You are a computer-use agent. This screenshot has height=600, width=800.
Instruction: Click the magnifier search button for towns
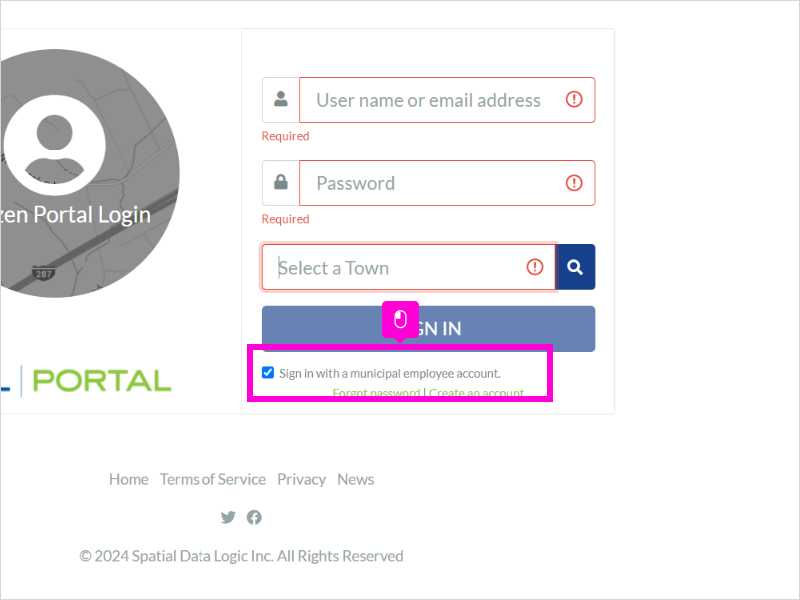(575, 267)
